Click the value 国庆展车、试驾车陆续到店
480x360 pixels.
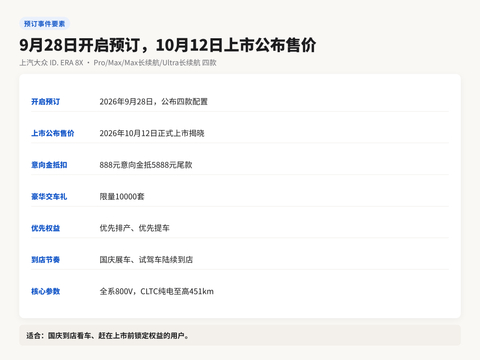146,260
